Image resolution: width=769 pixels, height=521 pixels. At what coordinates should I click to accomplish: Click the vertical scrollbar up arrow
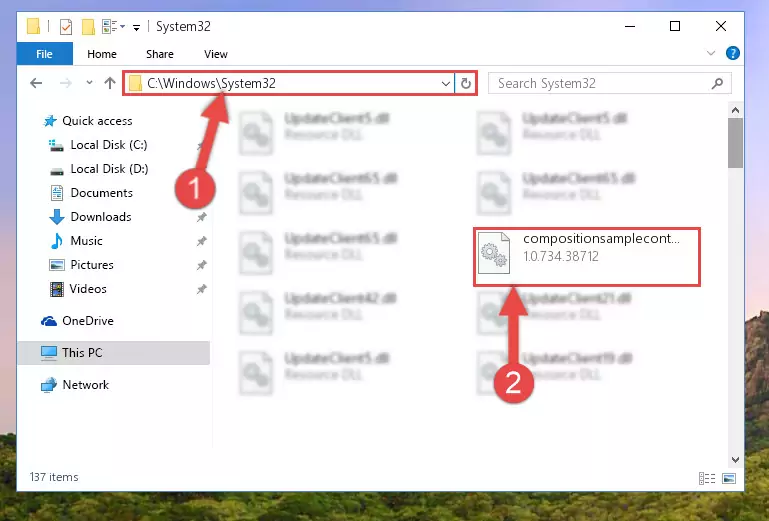pos(735,110)
